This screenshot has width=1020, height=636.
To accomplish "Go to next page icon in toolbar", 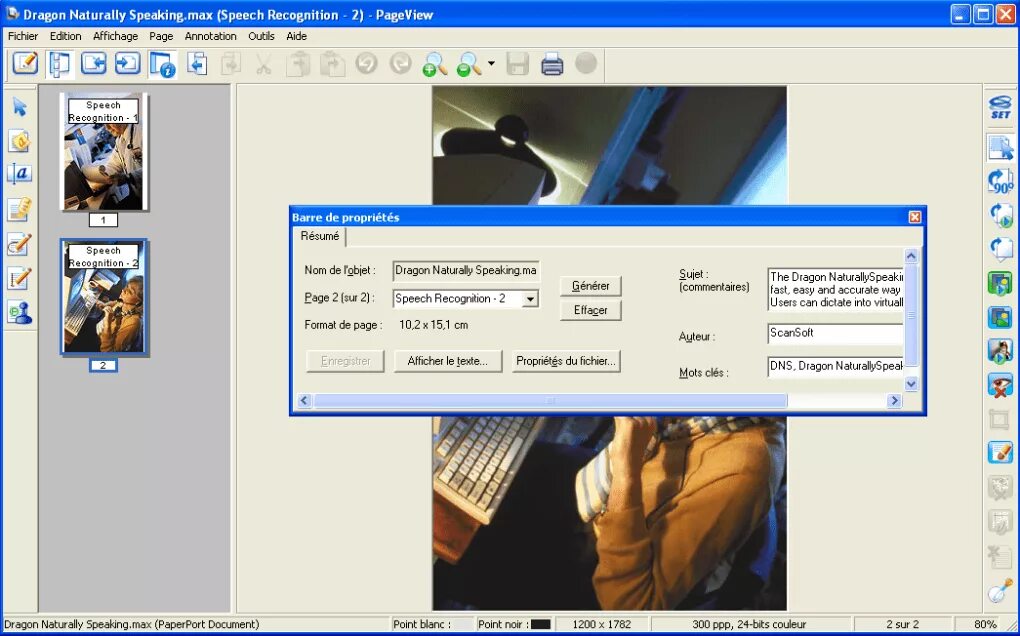I will tap(128, 64).
